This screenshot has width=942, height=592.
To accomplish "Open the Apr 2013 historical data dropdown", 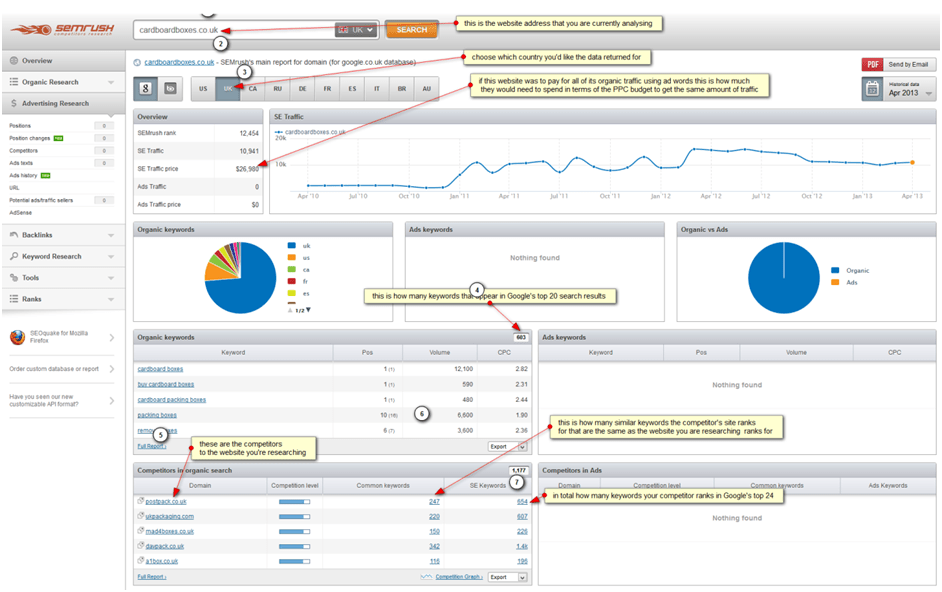I will pyautogui.click(x=929, y=93).
